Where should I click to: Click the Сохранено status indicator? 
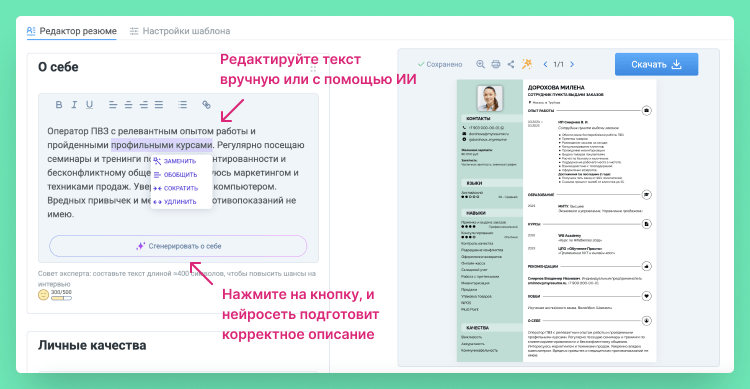tap(440, 64)
